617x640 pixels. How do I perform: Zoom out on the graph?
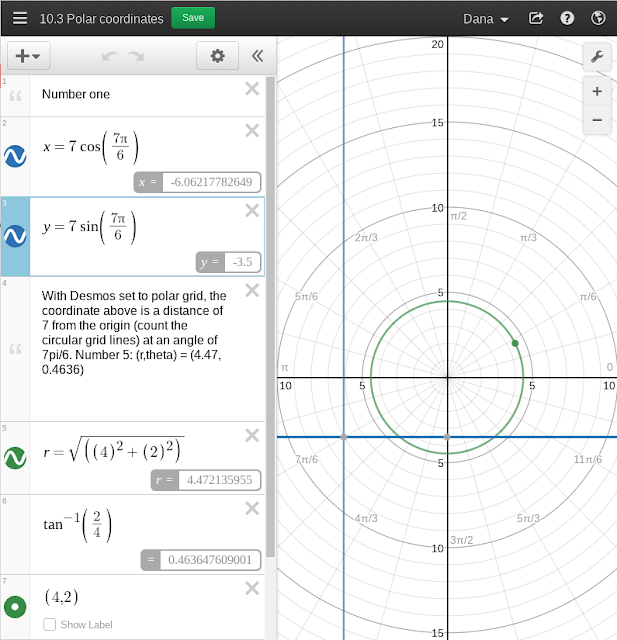597,120
